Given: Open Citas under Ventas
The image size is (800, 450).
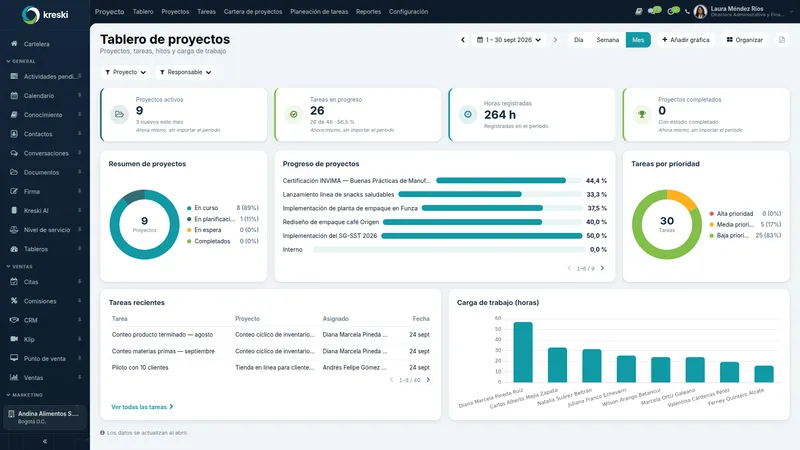Looking at the screenshot, I should [31, 282].
